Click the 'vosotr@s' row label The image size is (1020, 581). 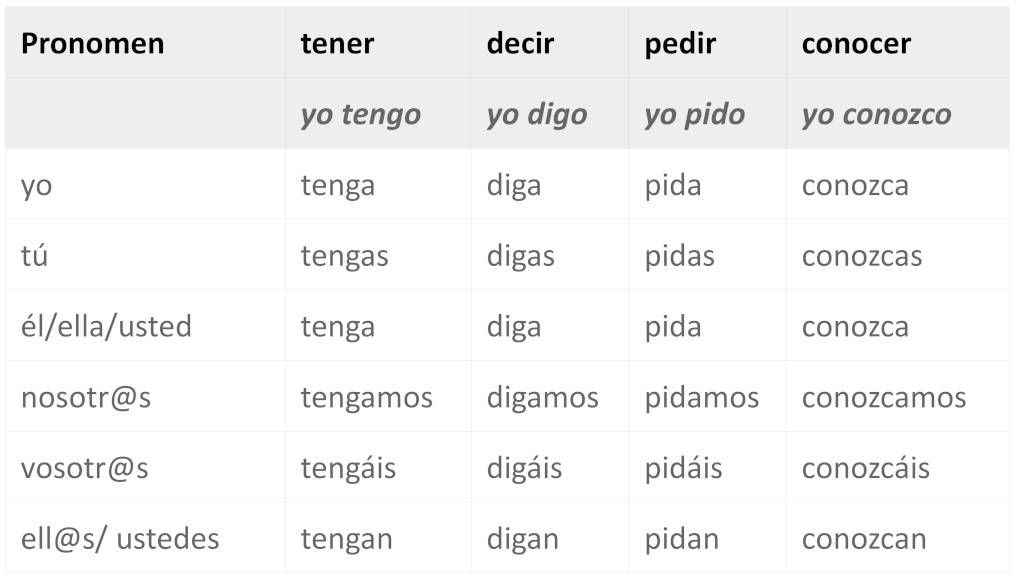(84, 468)
